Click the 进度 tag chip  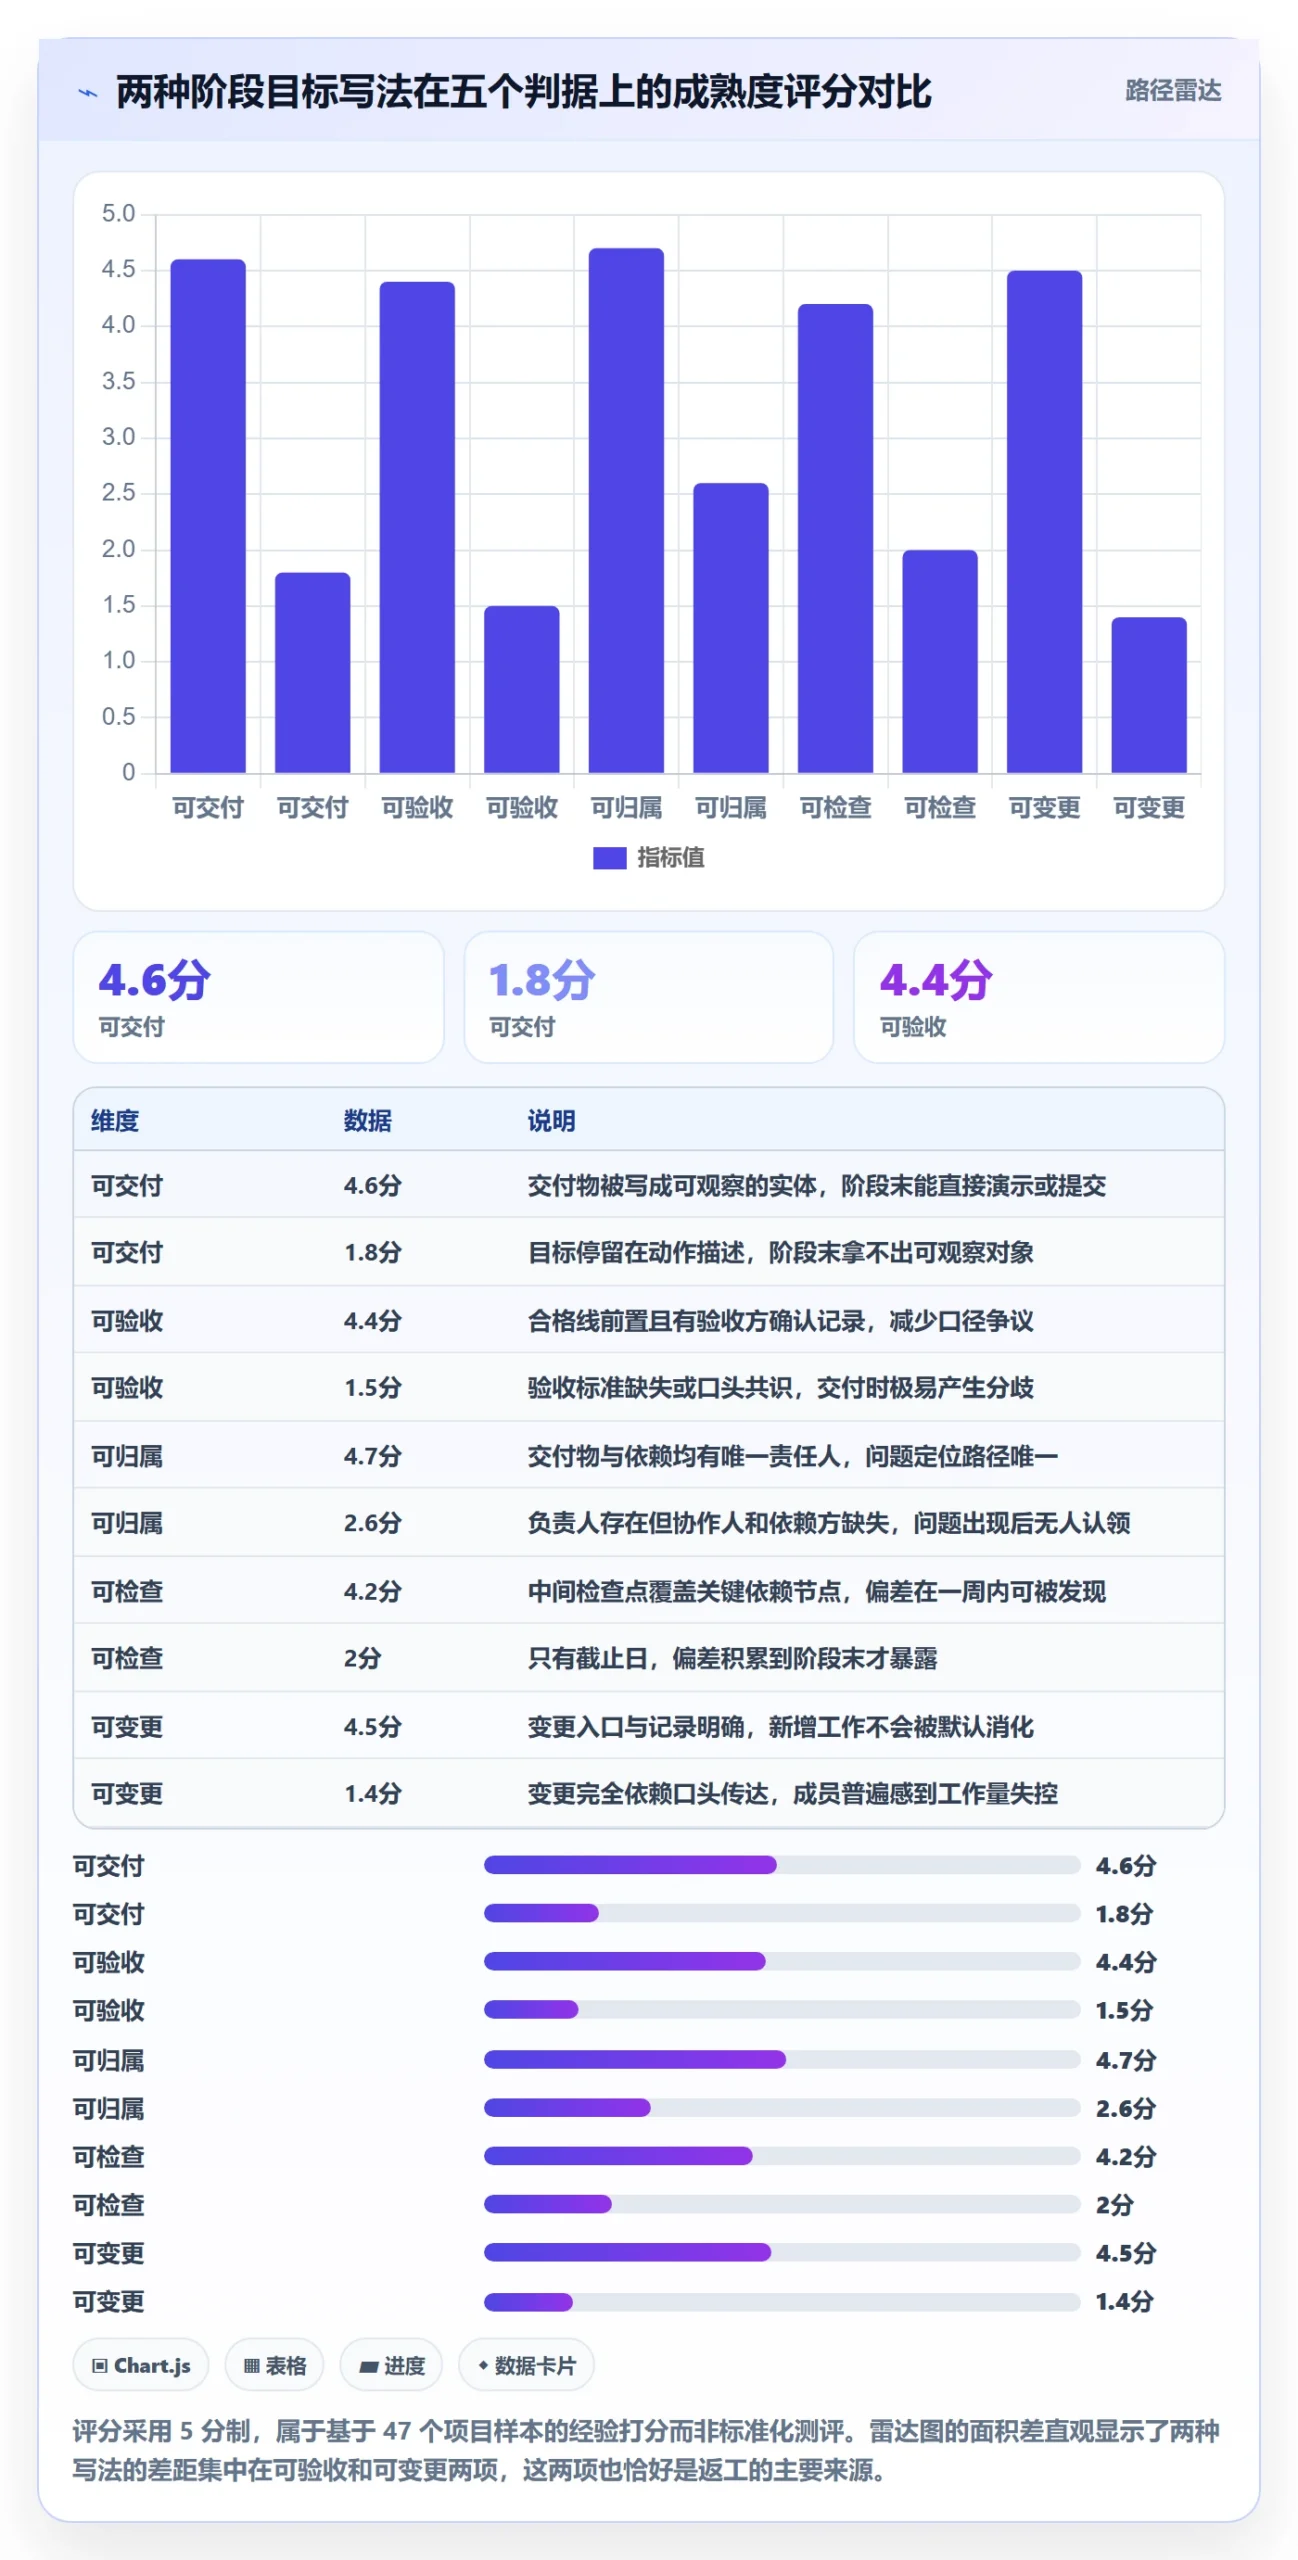391,2365
